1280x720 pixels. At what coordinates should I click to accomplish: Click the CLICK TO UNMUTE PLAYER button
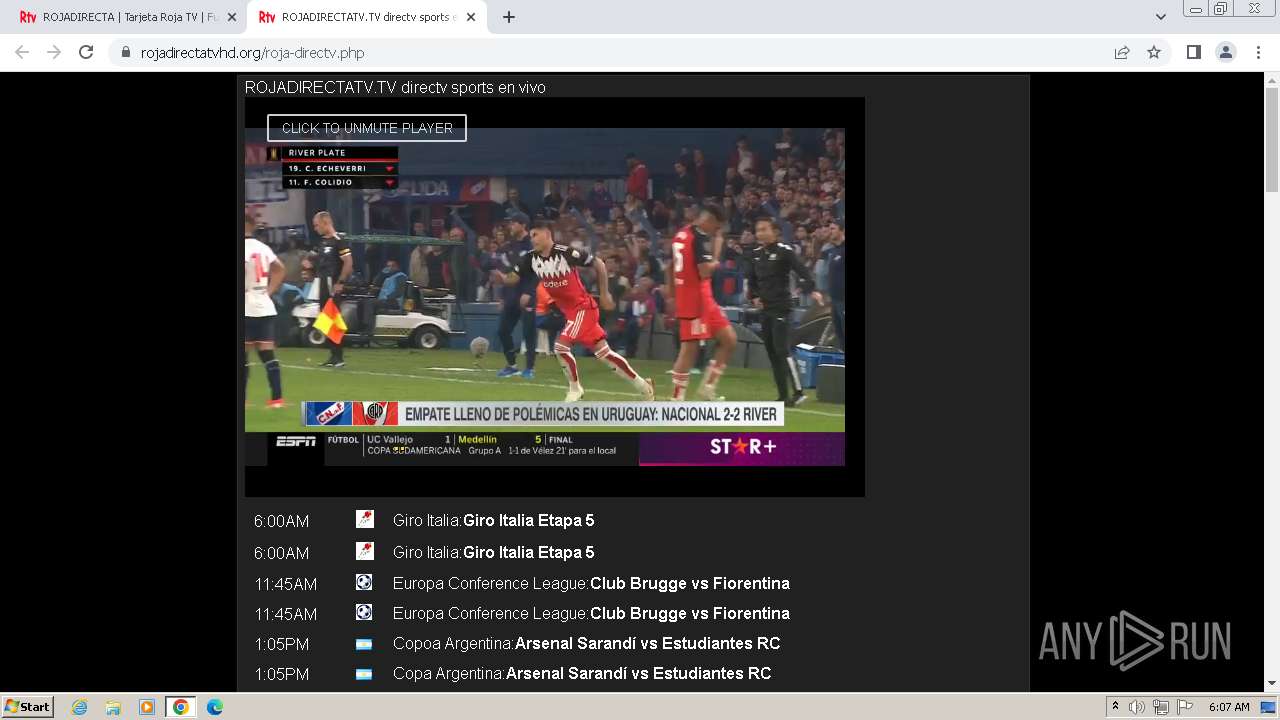[x=367, y=128]
